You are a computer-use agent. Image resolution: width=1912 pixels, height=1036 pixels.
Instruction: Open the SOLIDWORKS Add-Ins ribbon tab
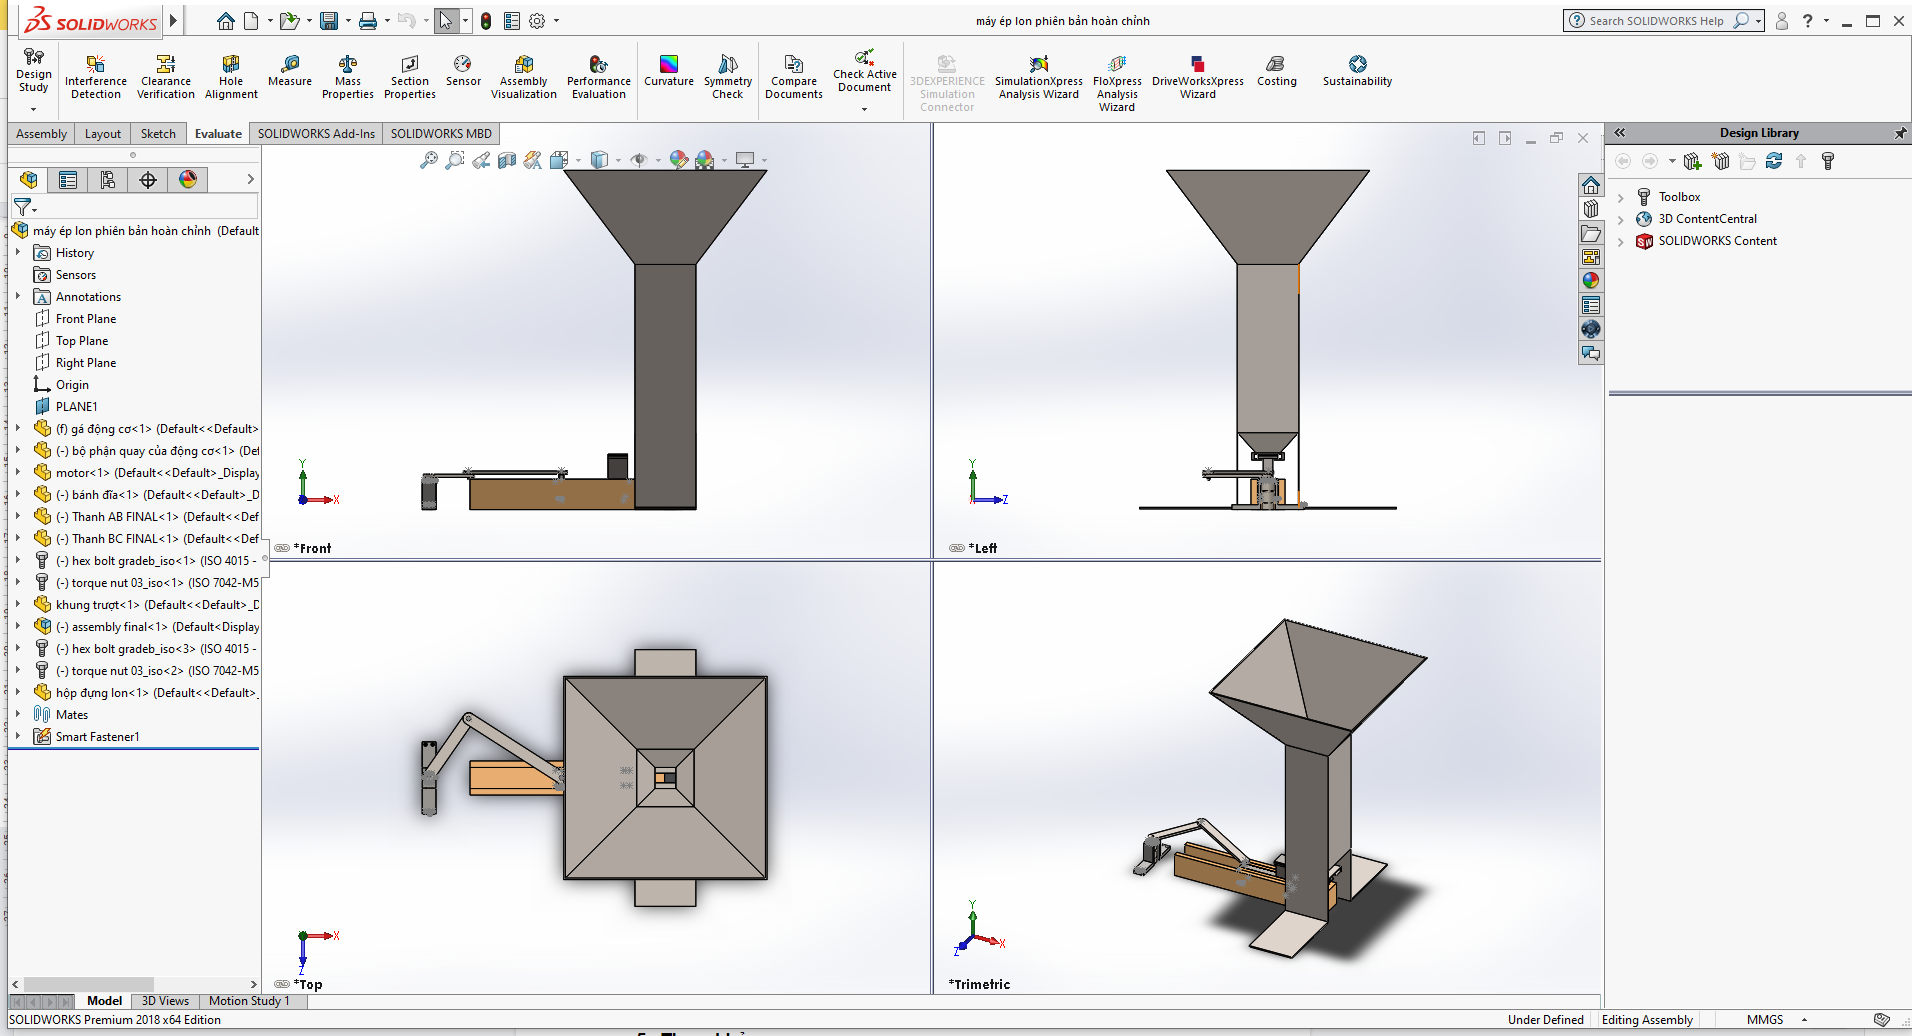315,133
